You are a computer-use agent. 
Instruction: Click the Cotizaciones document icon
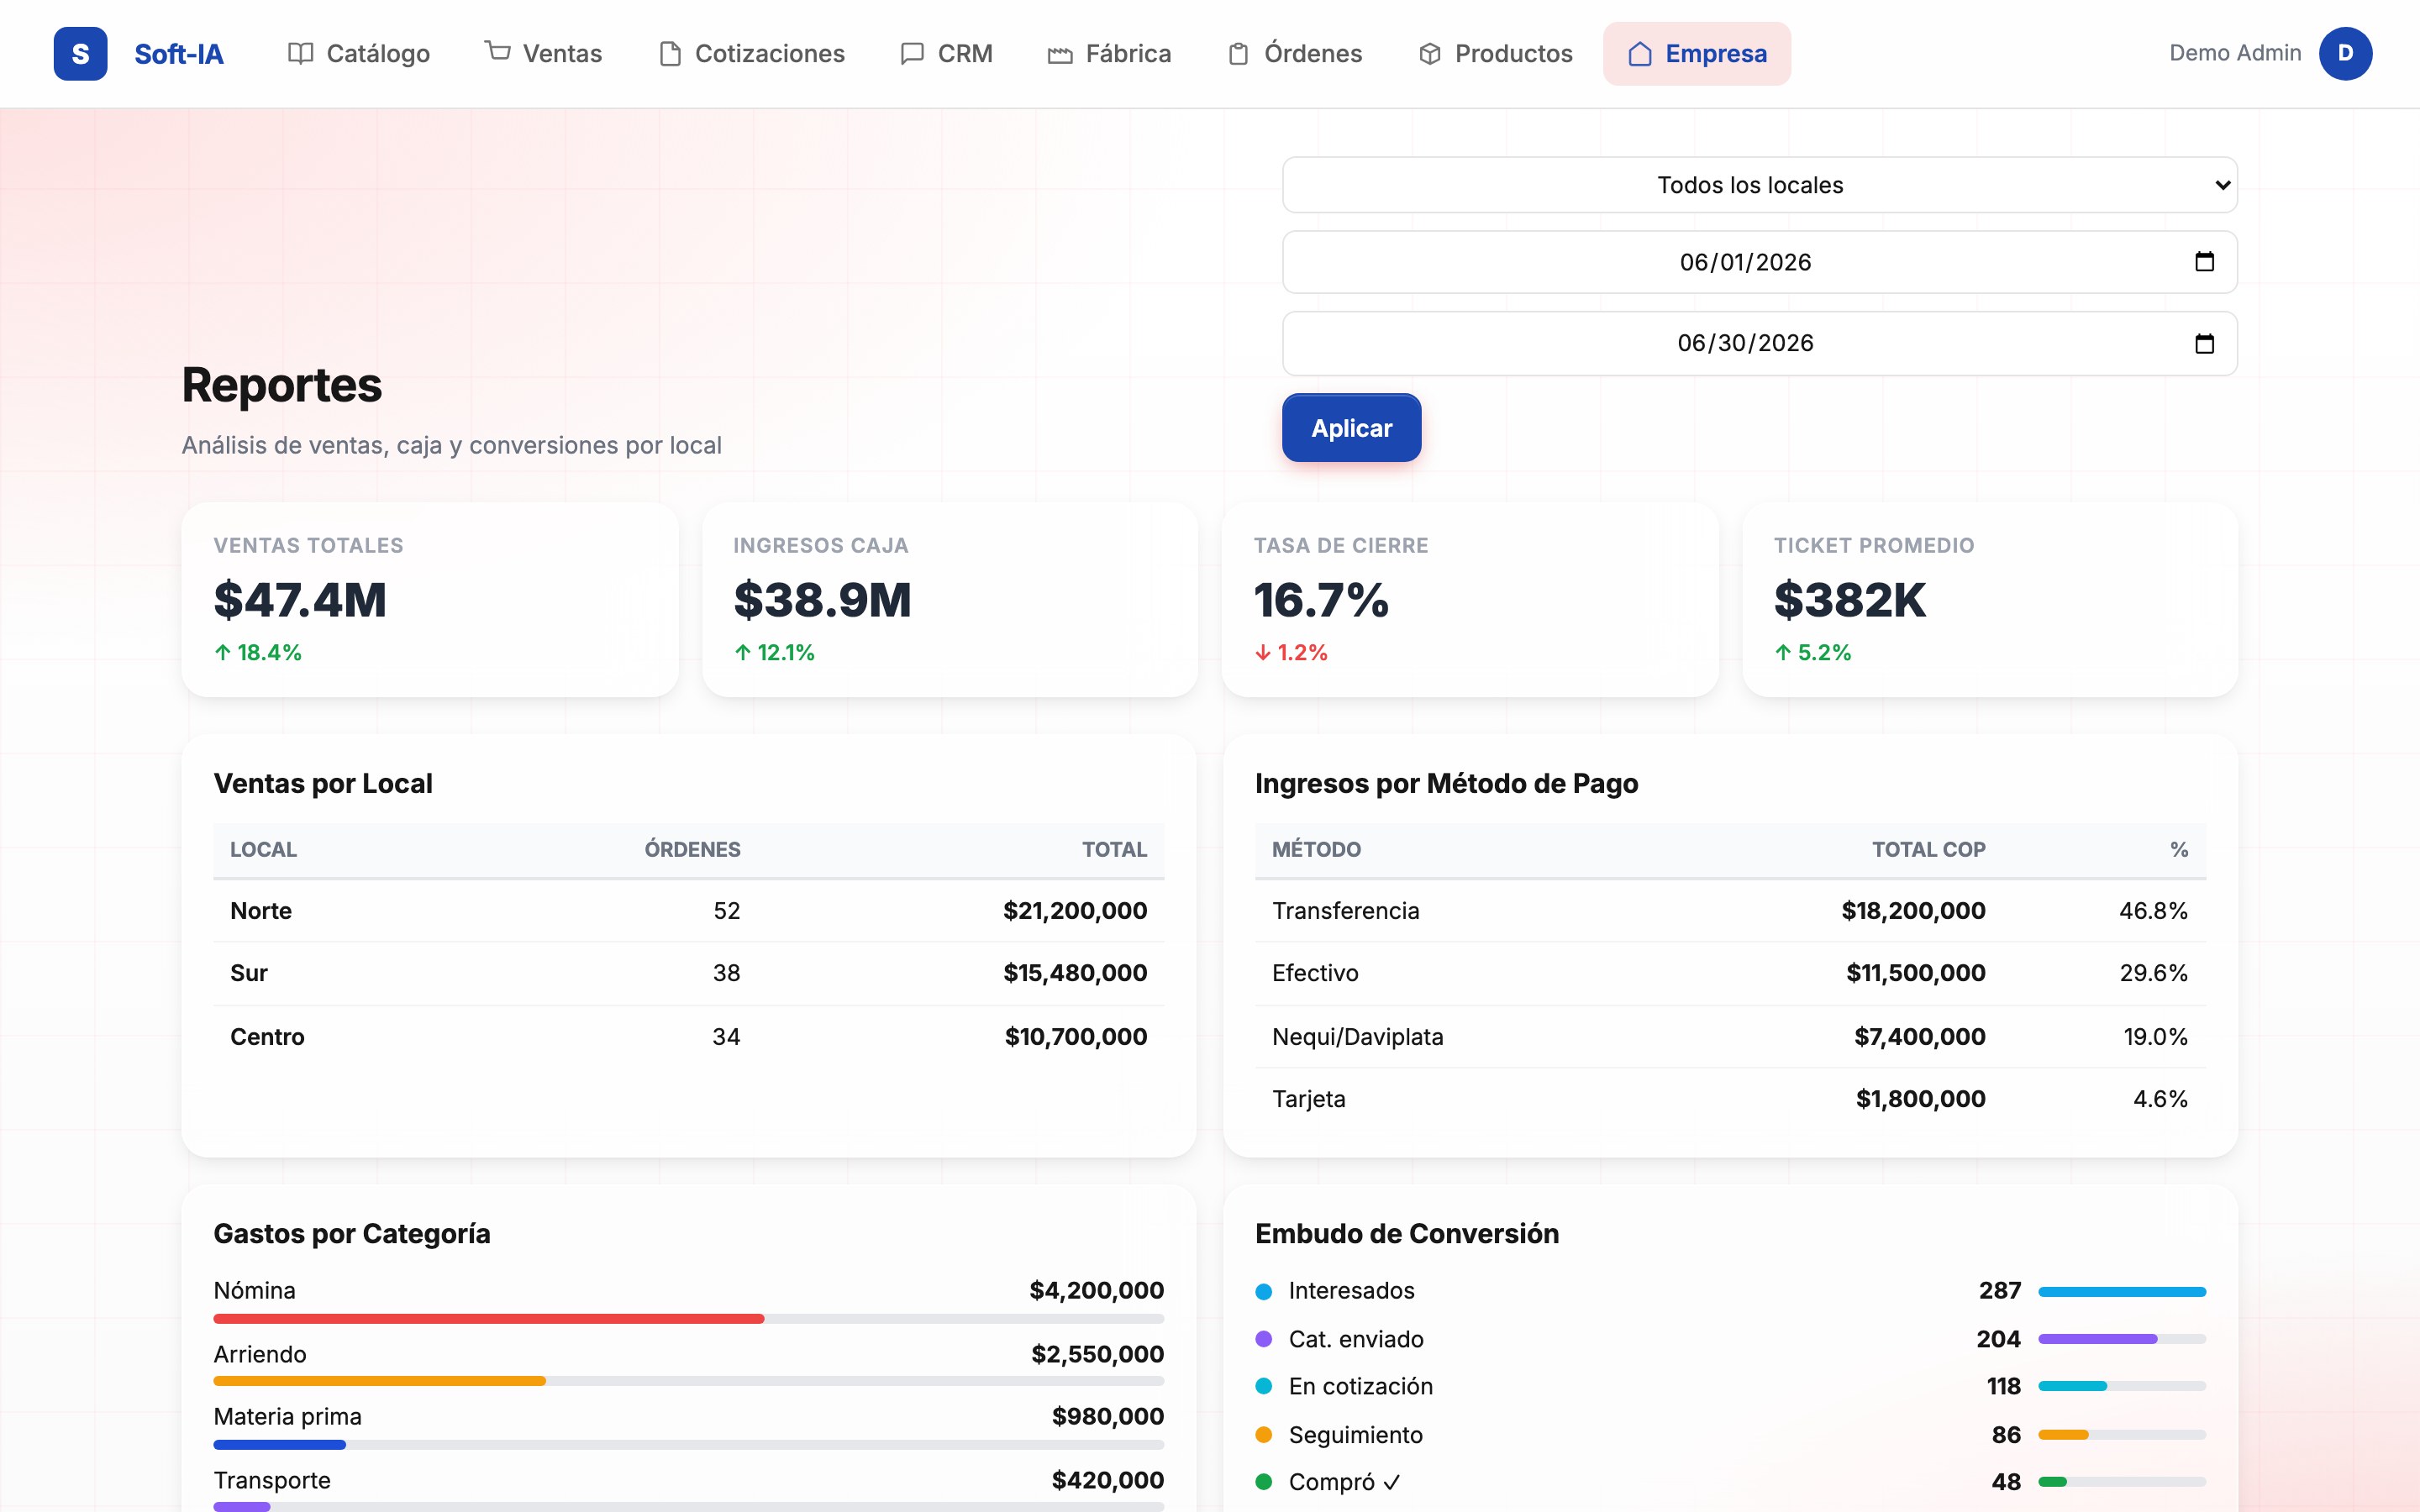670,54
